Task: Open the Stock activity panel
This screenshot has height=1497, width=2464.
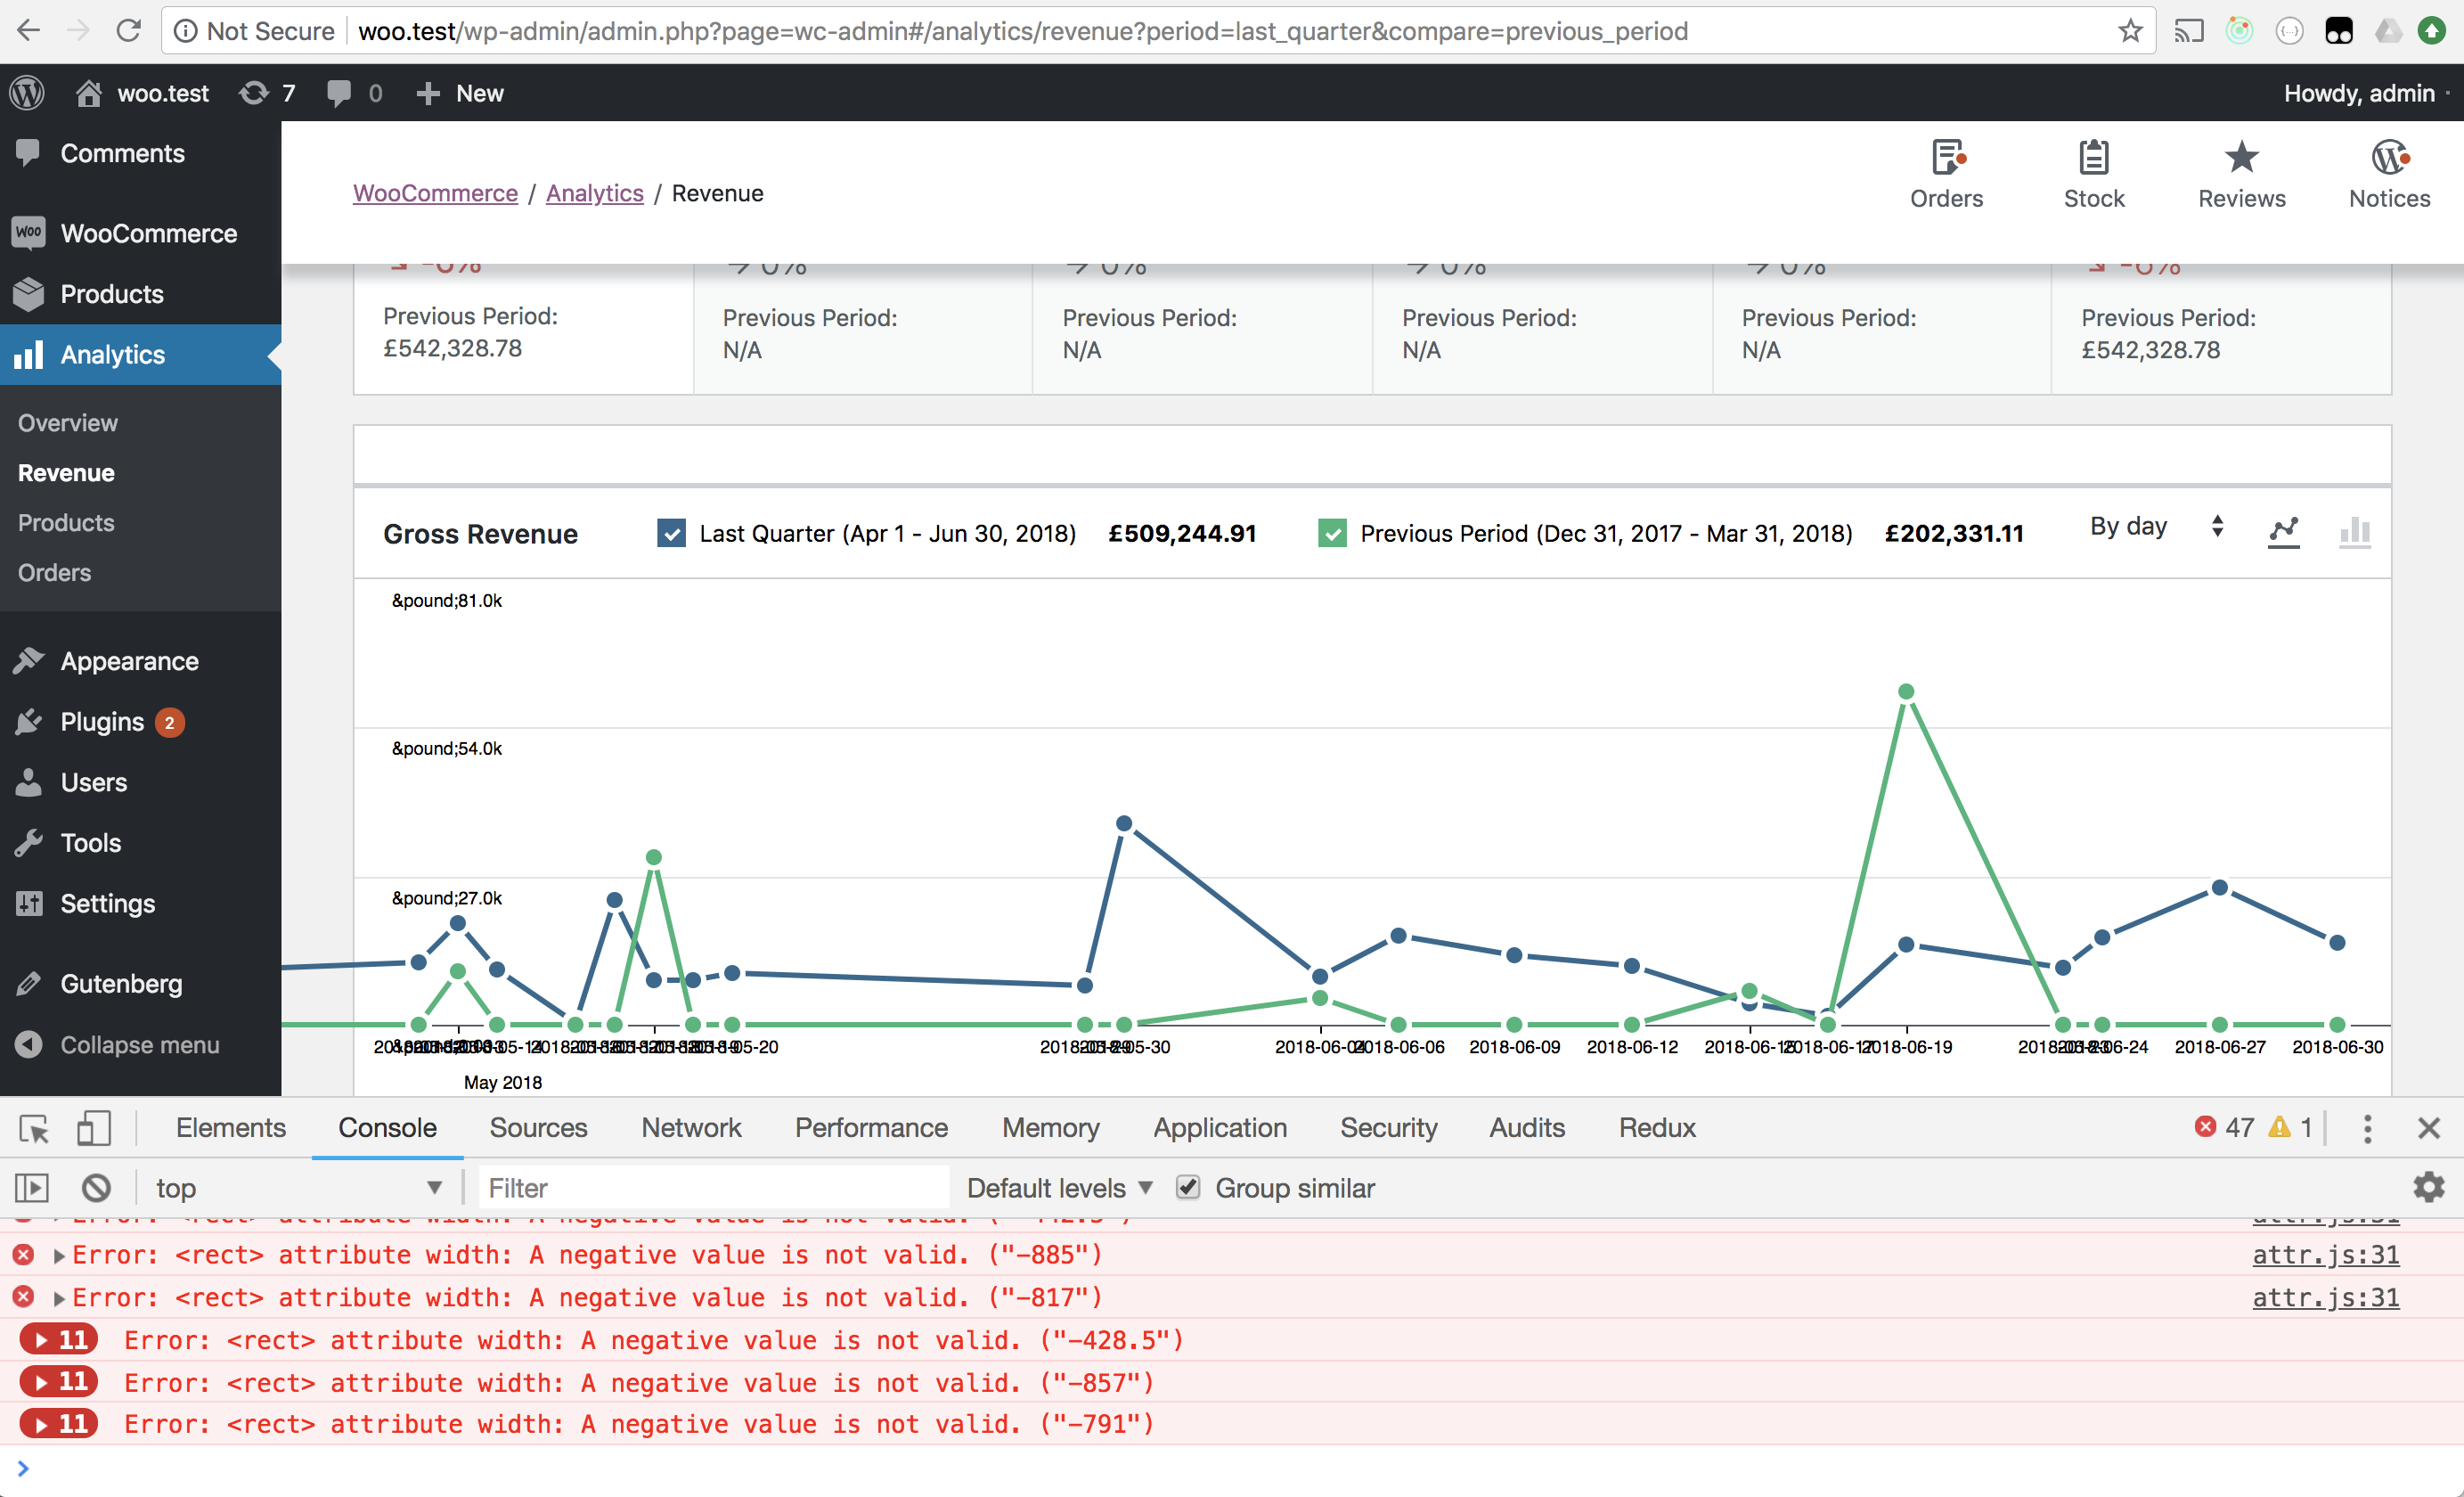Action: tap(2094, 172)
